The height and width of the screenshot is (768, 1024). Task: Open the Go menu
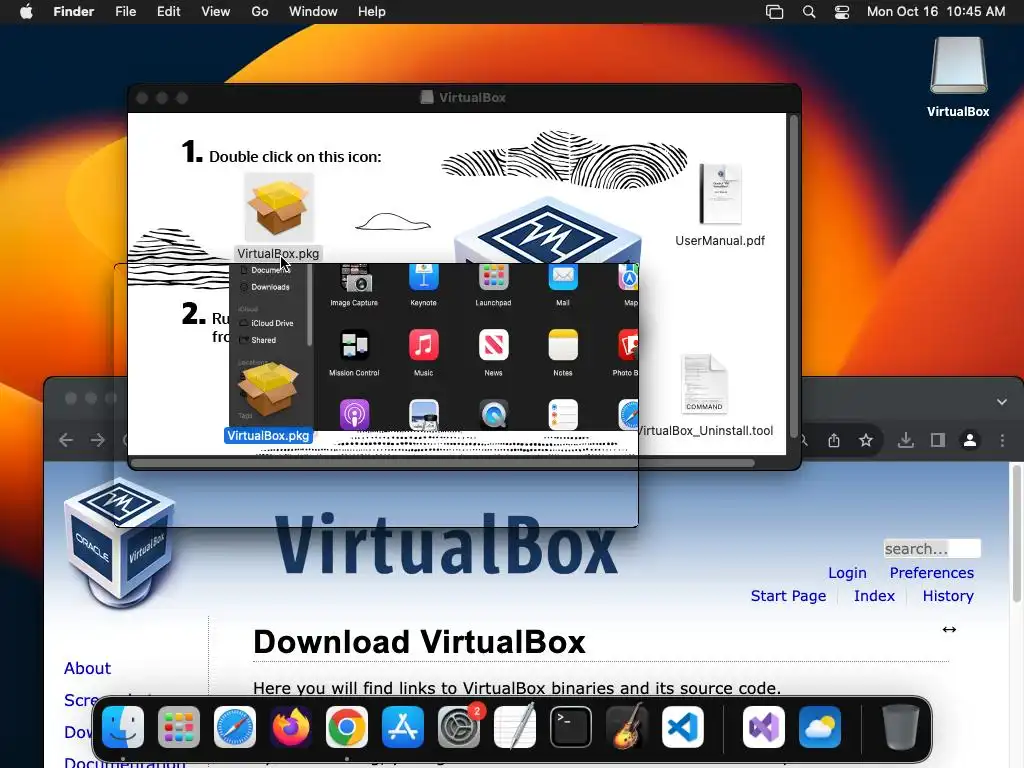[x=260, y=12]
